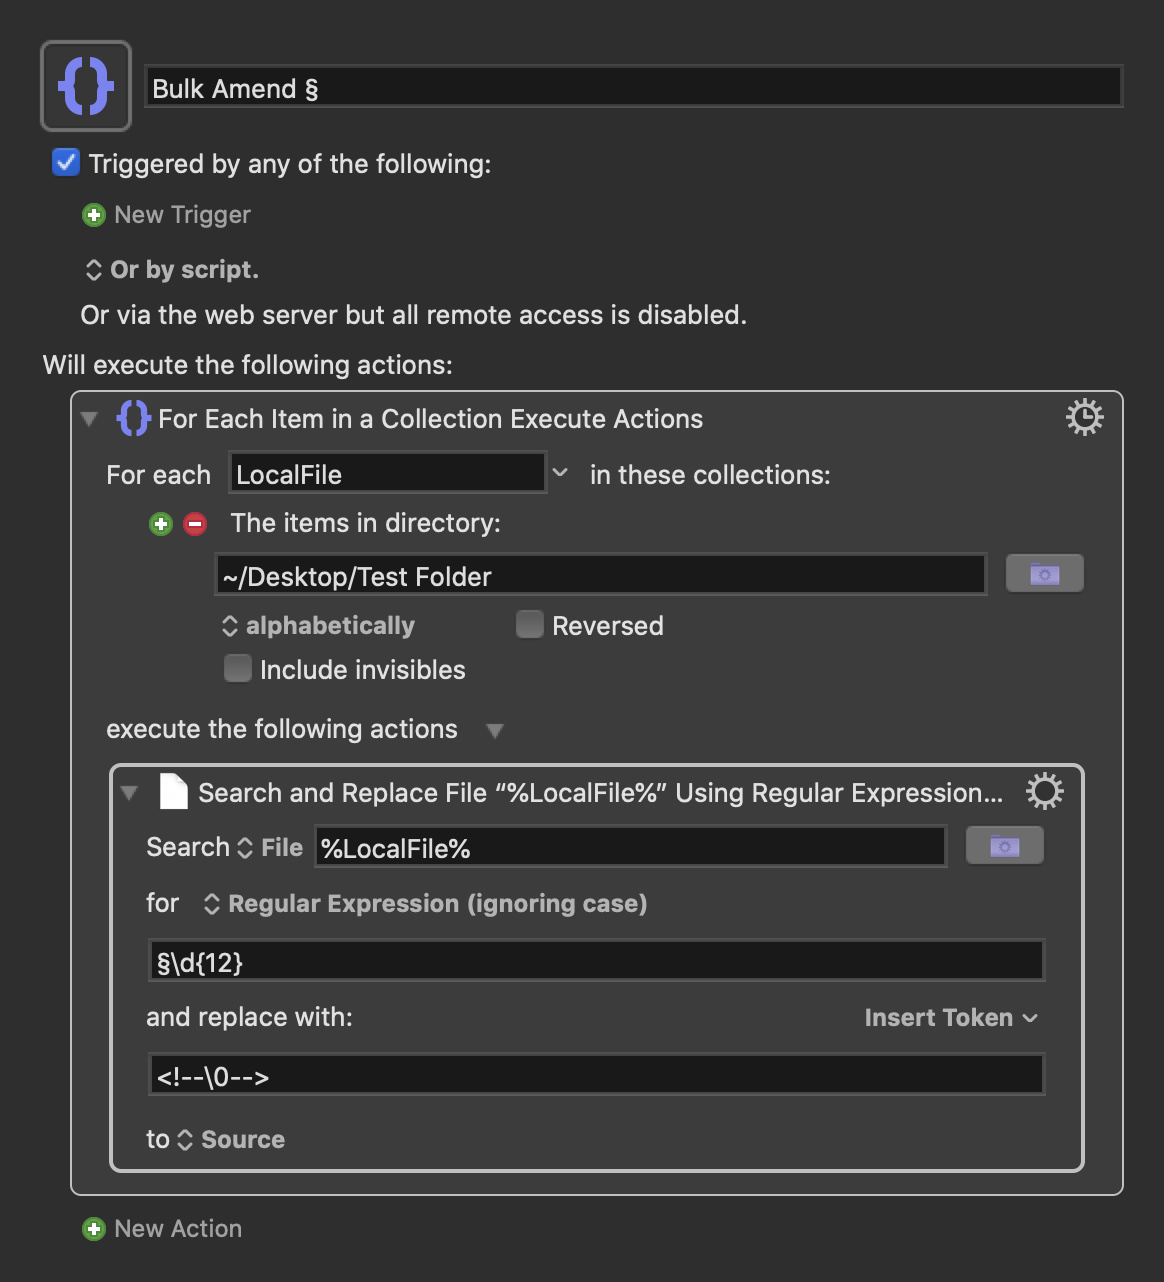Image resolution: width=1164 pixels, height=1282 pixels.
Task: Enable the Reversed checkbox
Action: (530, 625)
